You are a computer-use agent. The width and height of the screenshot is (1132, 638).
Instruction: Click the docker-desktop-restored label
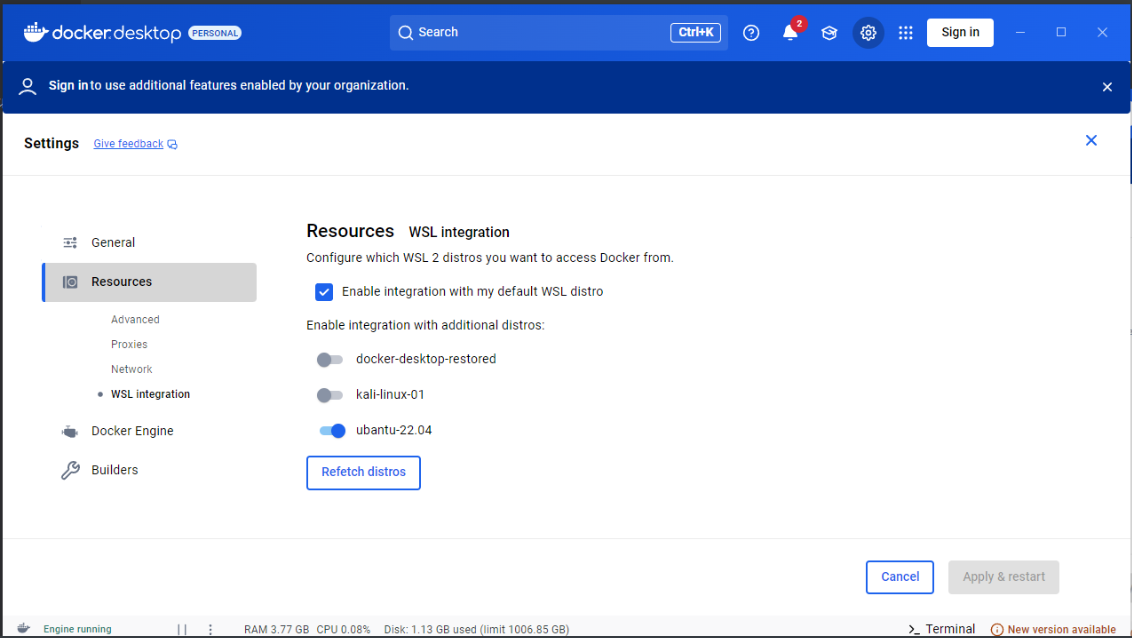pyautogui.click(x=426, y=359)
